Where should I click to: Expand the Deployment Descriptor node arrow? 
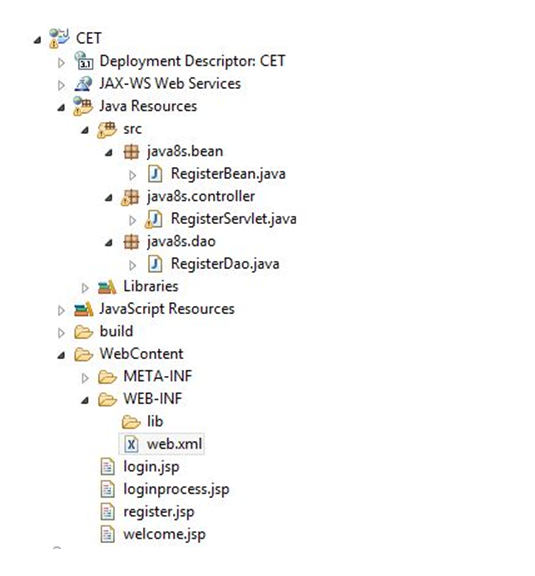(x=61, y=63)
